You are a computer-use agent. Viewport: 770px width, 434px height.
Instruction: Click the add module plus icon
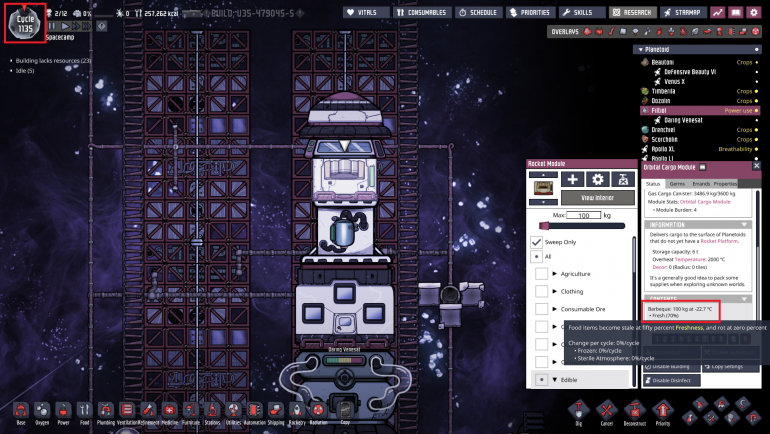pos(573,180)
